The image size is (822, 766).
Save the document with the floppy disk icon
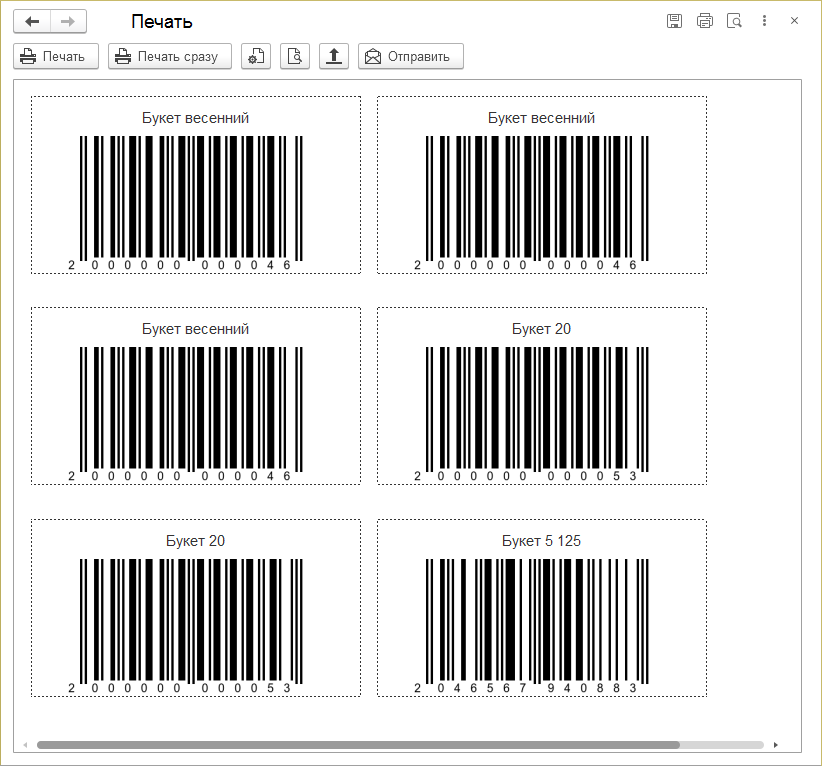coord(675,21)
